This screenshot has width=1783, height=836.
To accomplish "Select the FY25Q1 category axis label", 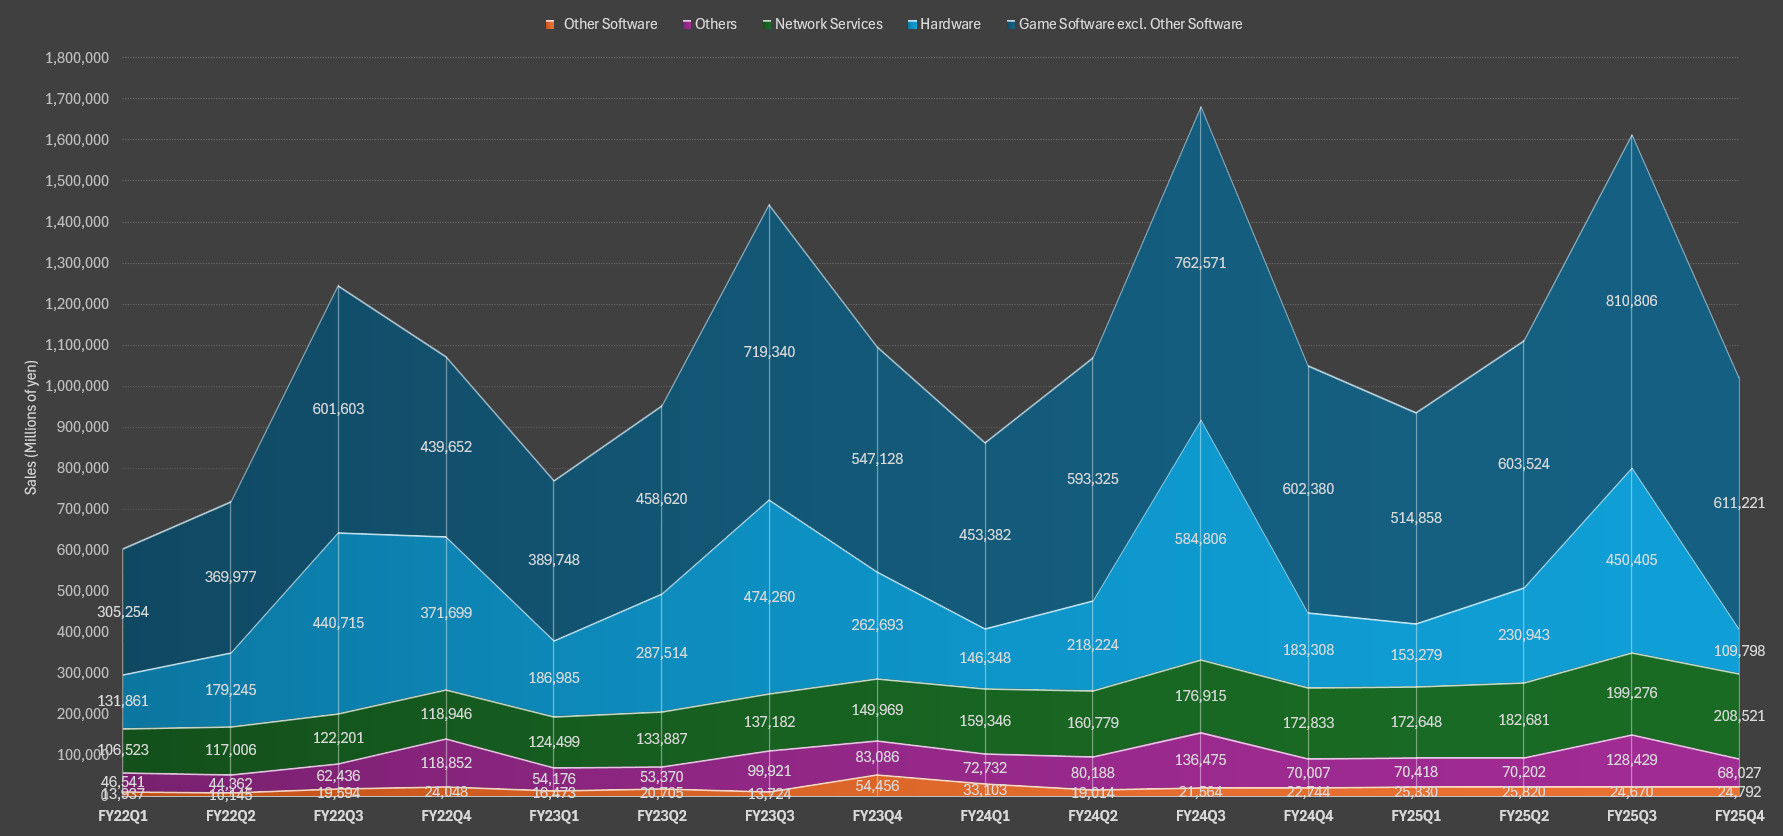I will click(x=1416, y=816).
